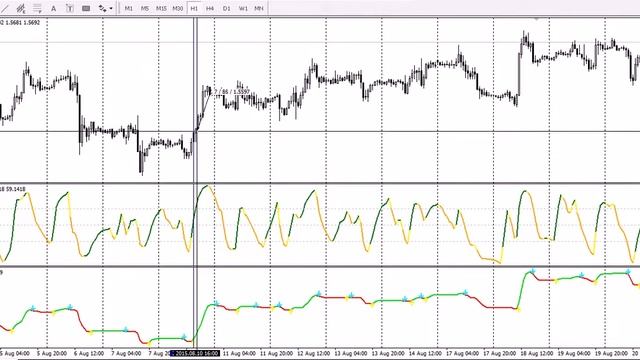The height and width of the screenshot is (360, 640).
Task: Select the Fibonacci retracement tool
Action: pos(37,8)
